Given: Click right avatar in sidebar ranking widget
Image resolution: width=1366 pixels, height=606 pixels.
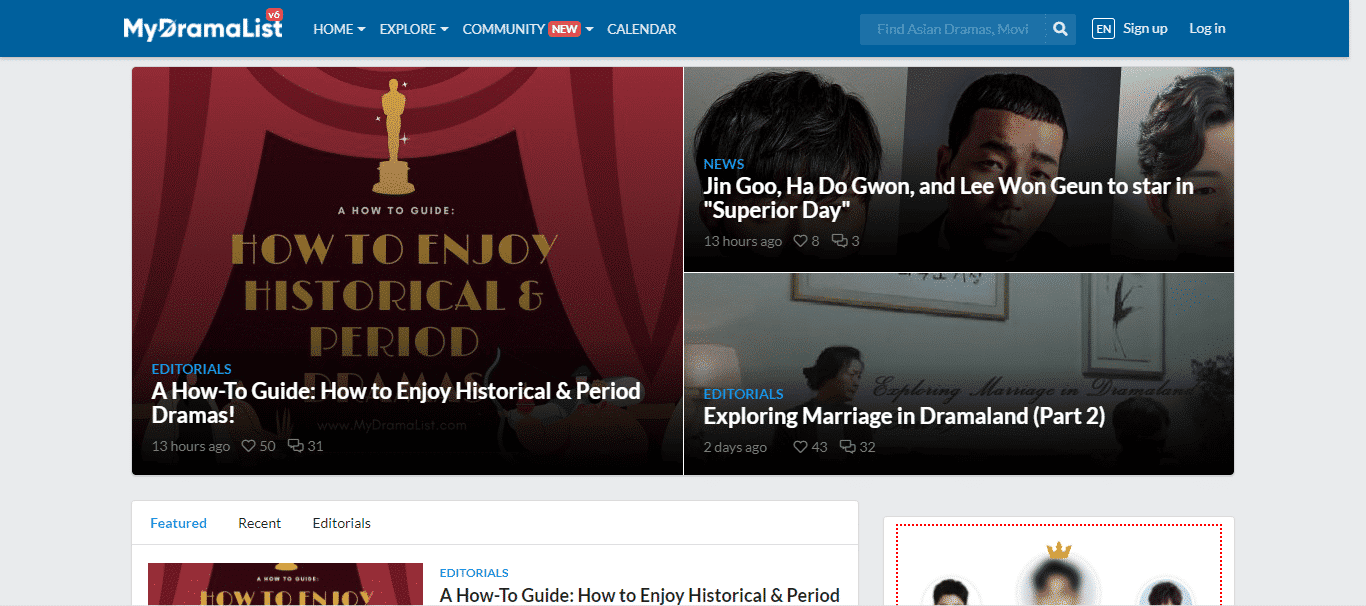Looking at the screenshot, I should pos(1166,591).
